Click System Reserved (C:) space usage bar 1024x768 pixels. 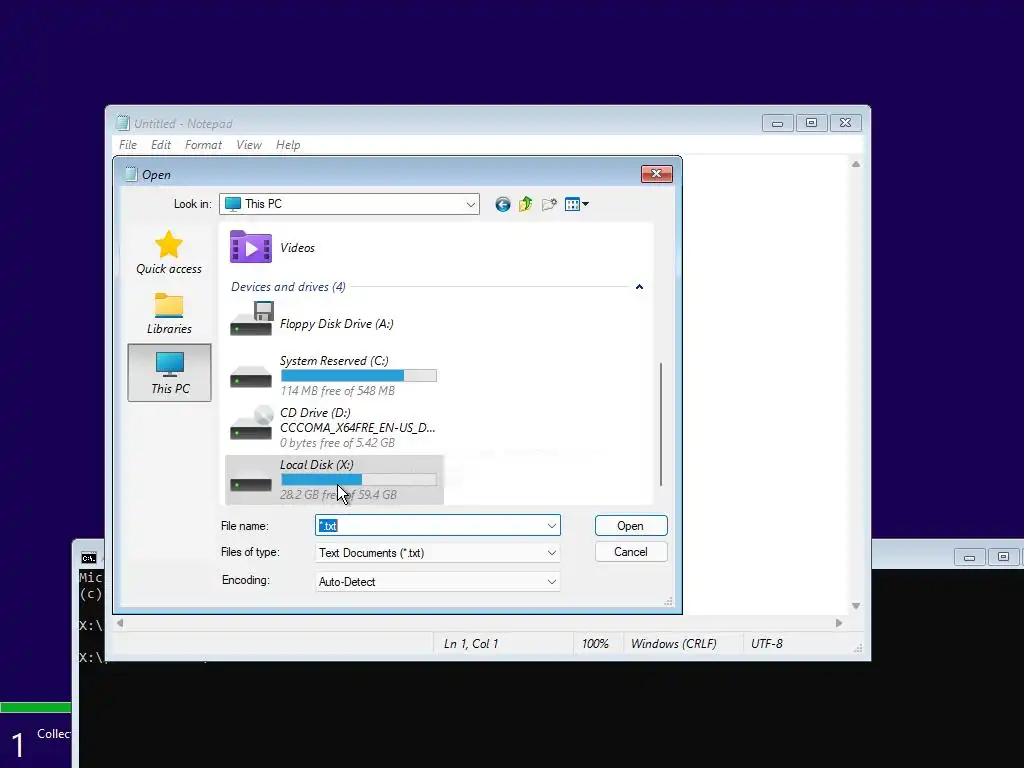359,376
